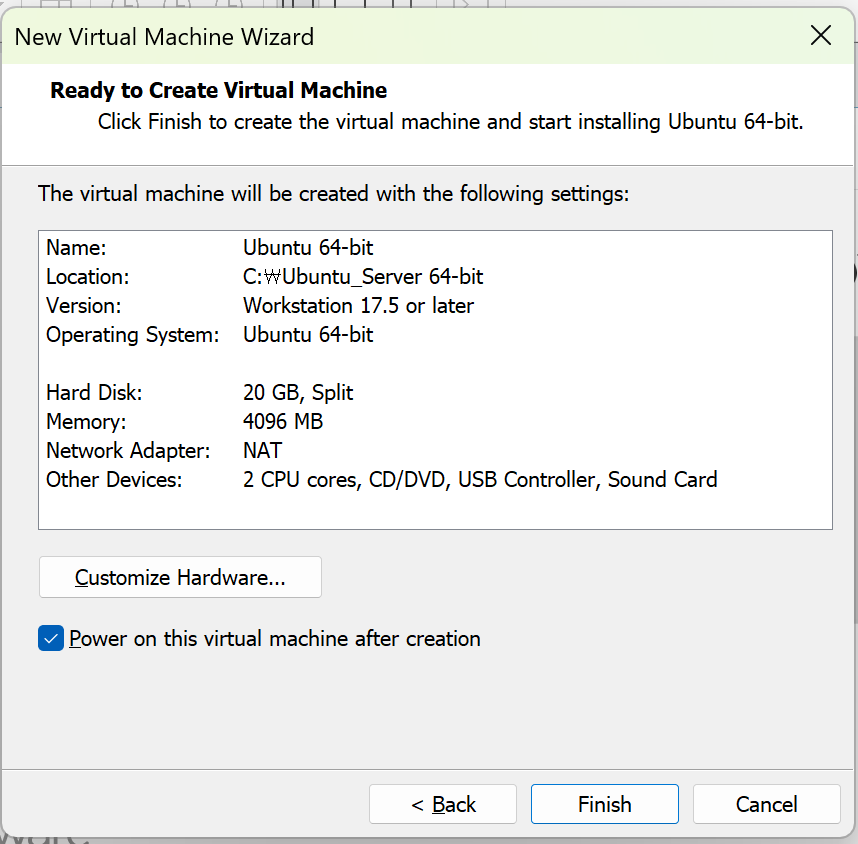Click the 'Ready to Create Virtual Machine' heading

point(218,90)
